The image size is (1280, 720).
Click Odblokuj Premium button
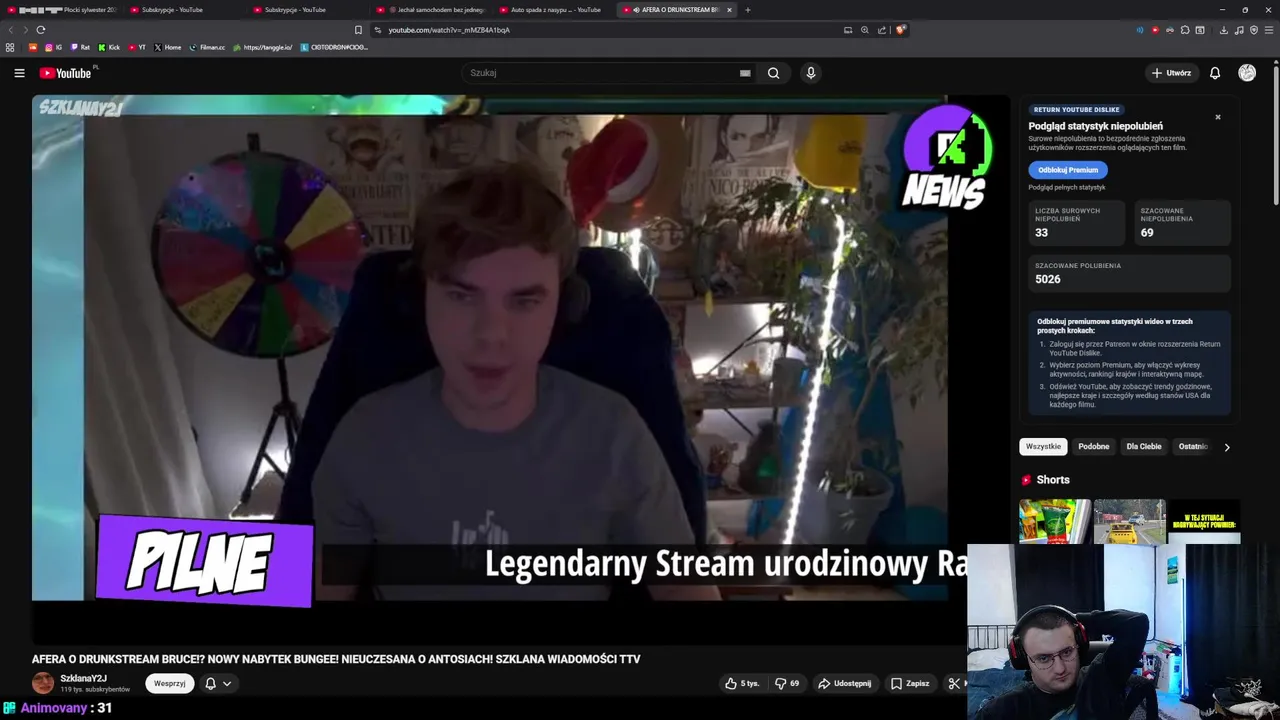1068,170
